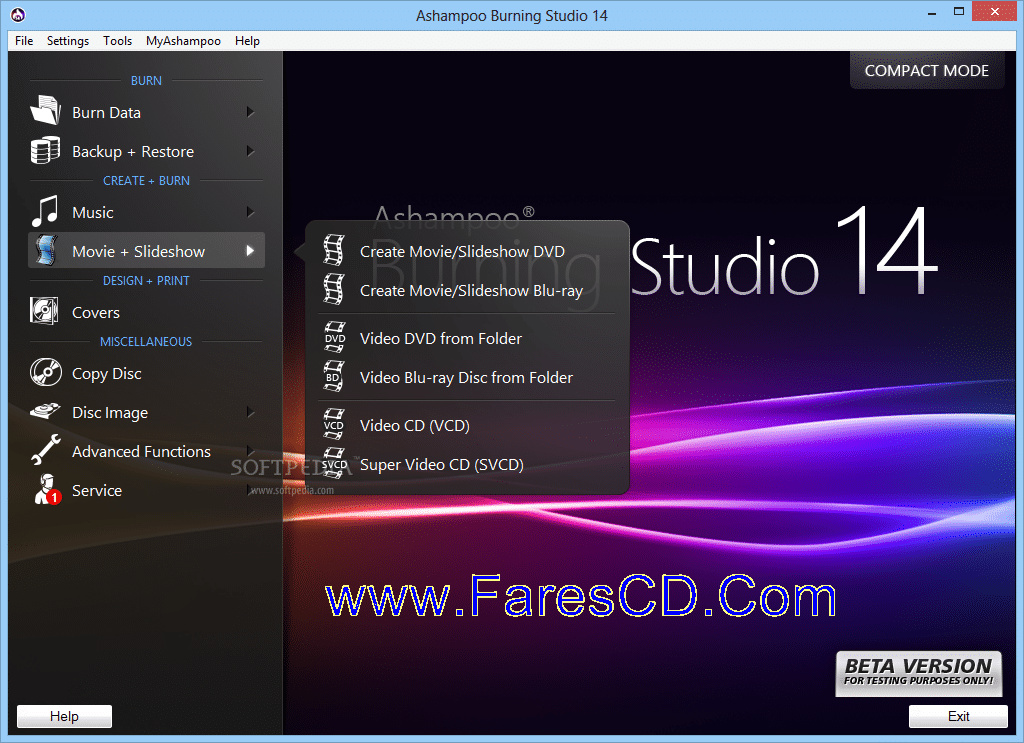Click the SVCD film icon
The width and height of the screenshot is (1024, 743).
[x=334, y=464]
